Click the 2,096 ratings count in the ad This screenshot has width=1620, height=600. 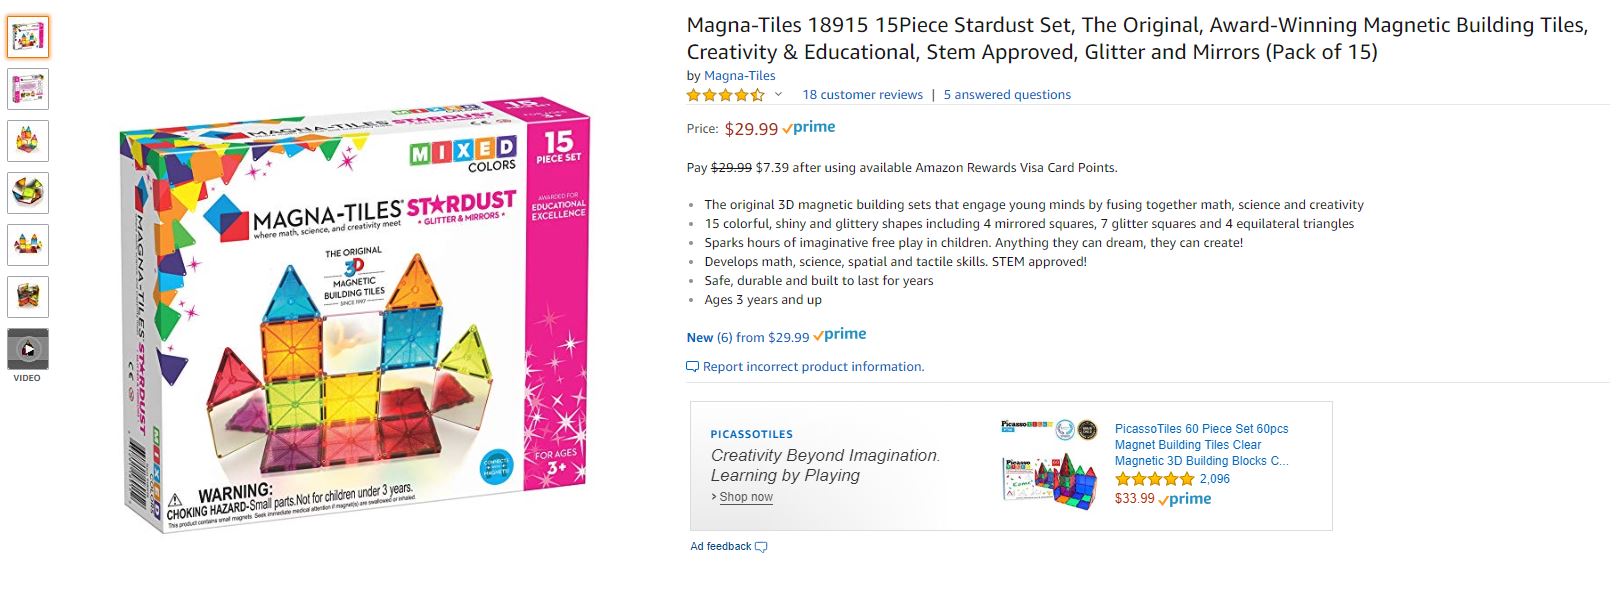click(1216, 479)
